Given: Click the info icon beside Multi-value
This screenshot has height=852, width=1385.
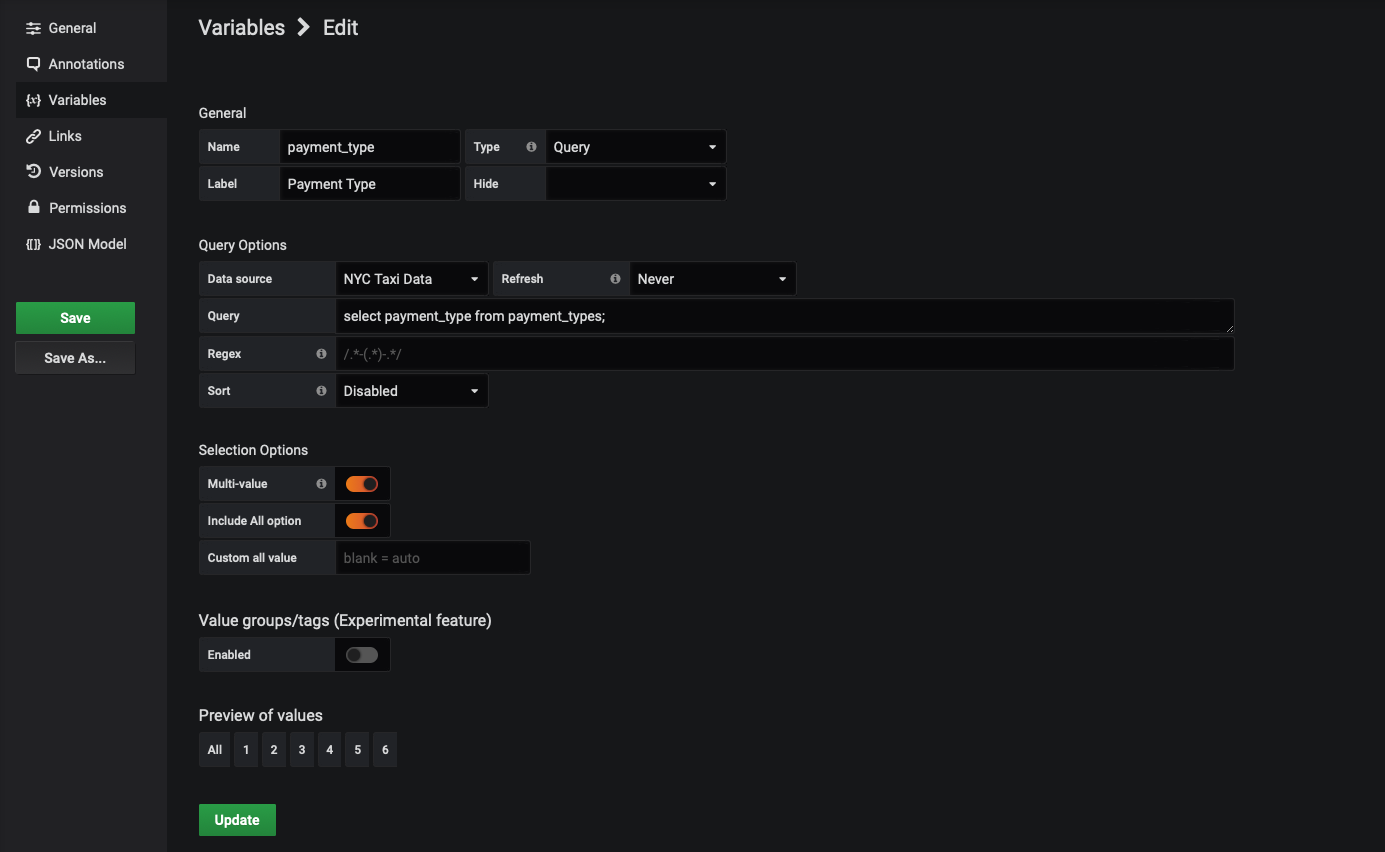Looking at the screenshot, I should 320,483.
